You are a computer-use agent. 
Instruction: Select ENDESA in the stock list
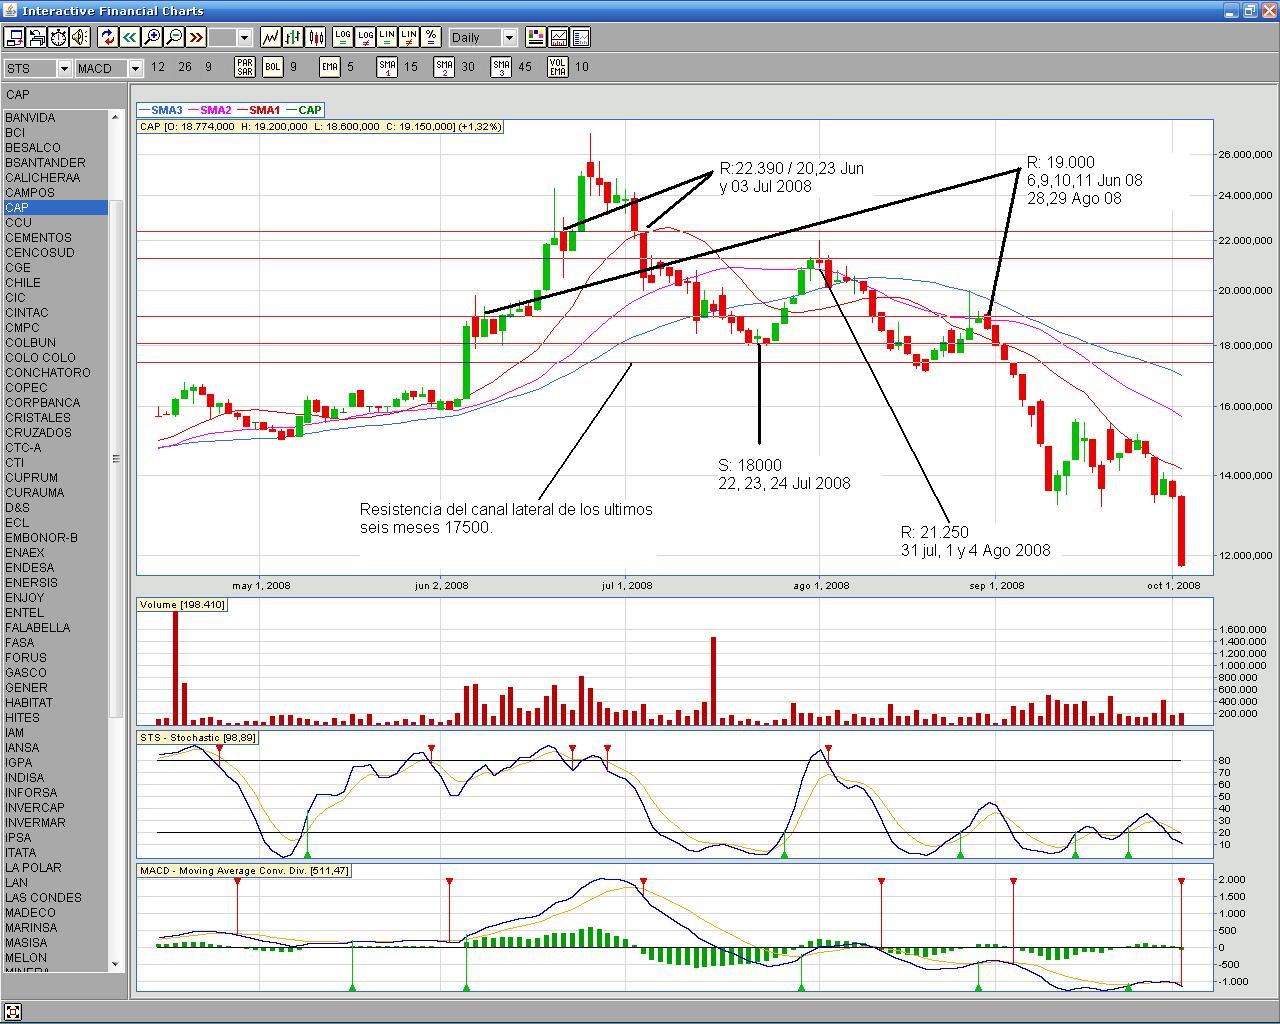pyautogui.click(x=55, y=568)
